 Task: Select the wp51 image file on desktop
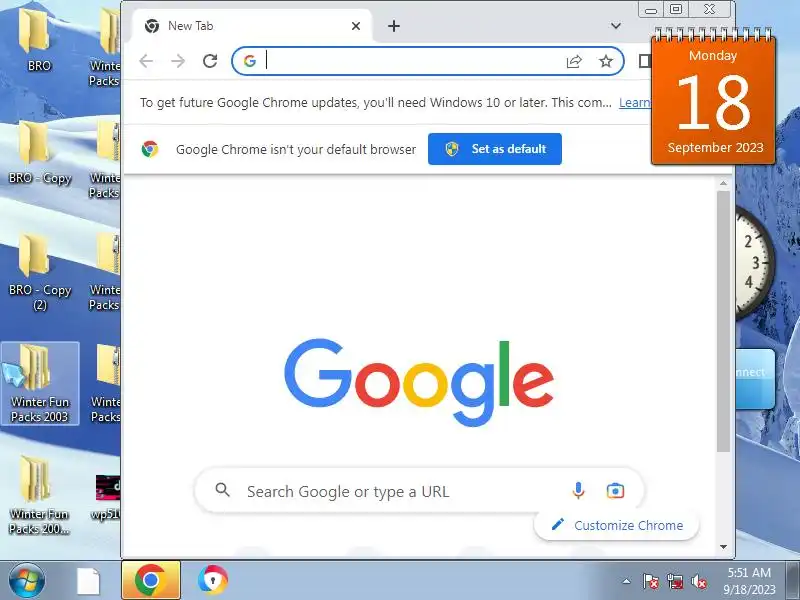pos(107,497)
